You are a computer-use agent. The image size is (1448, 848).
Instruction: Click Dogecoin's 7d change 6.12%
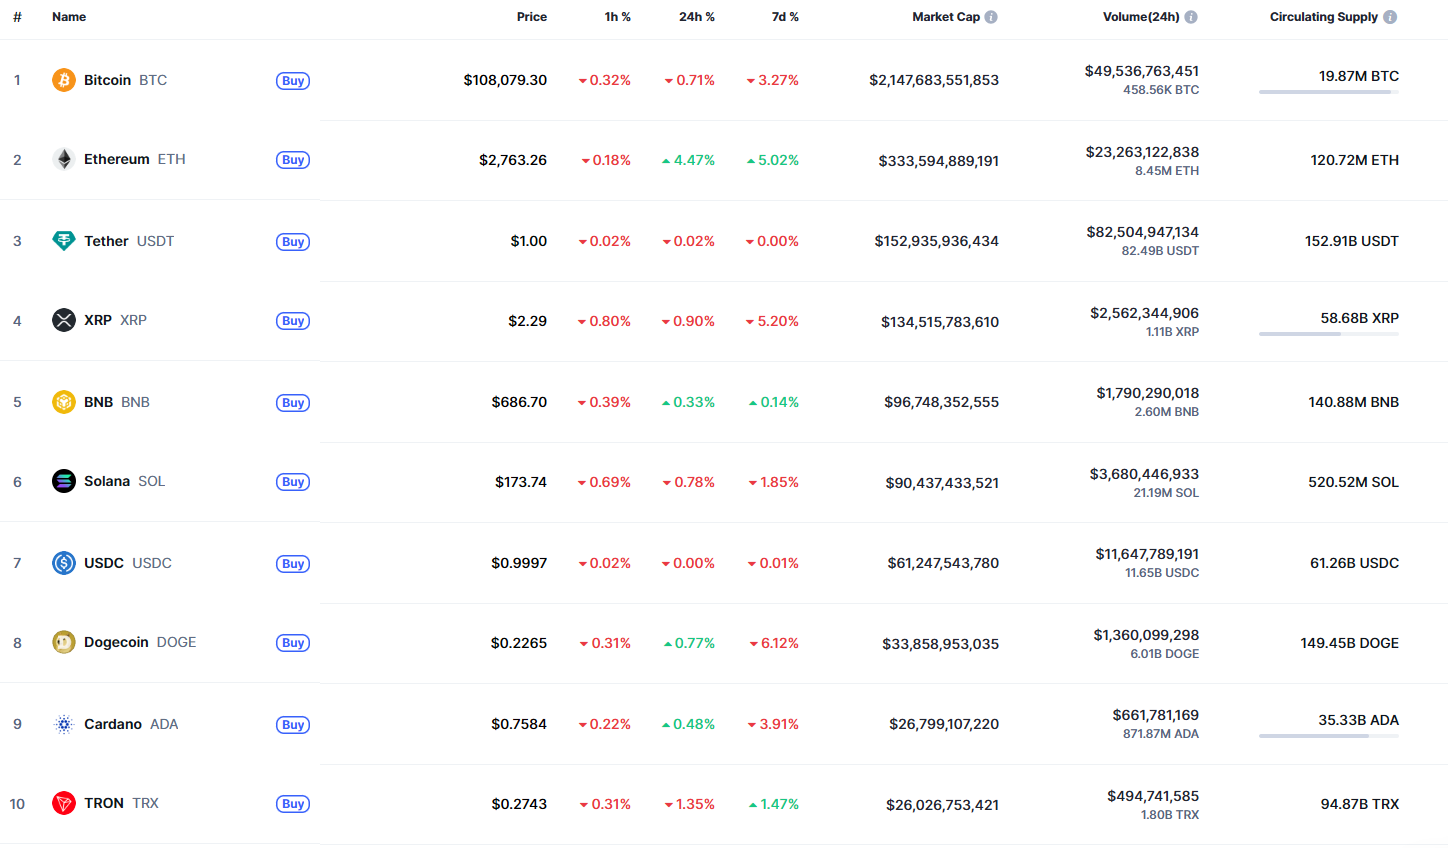[774, 643]
